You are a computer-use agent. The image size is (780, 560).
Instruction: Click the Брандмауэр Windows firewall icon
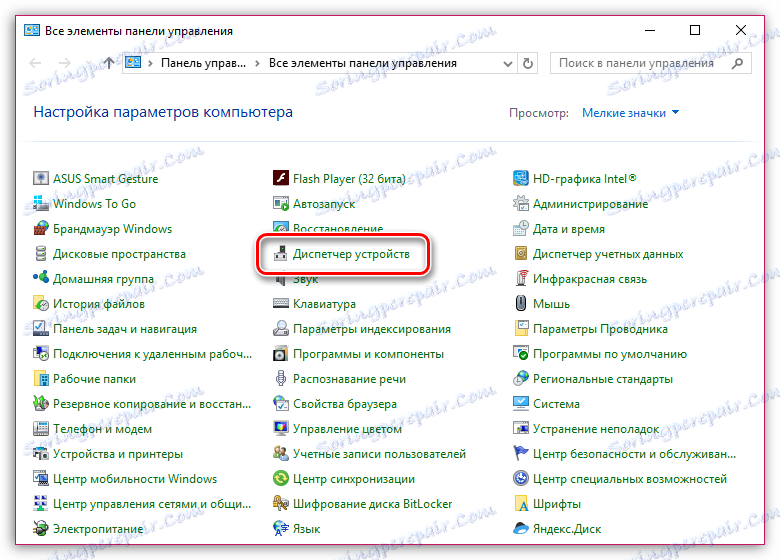[40, 229]
